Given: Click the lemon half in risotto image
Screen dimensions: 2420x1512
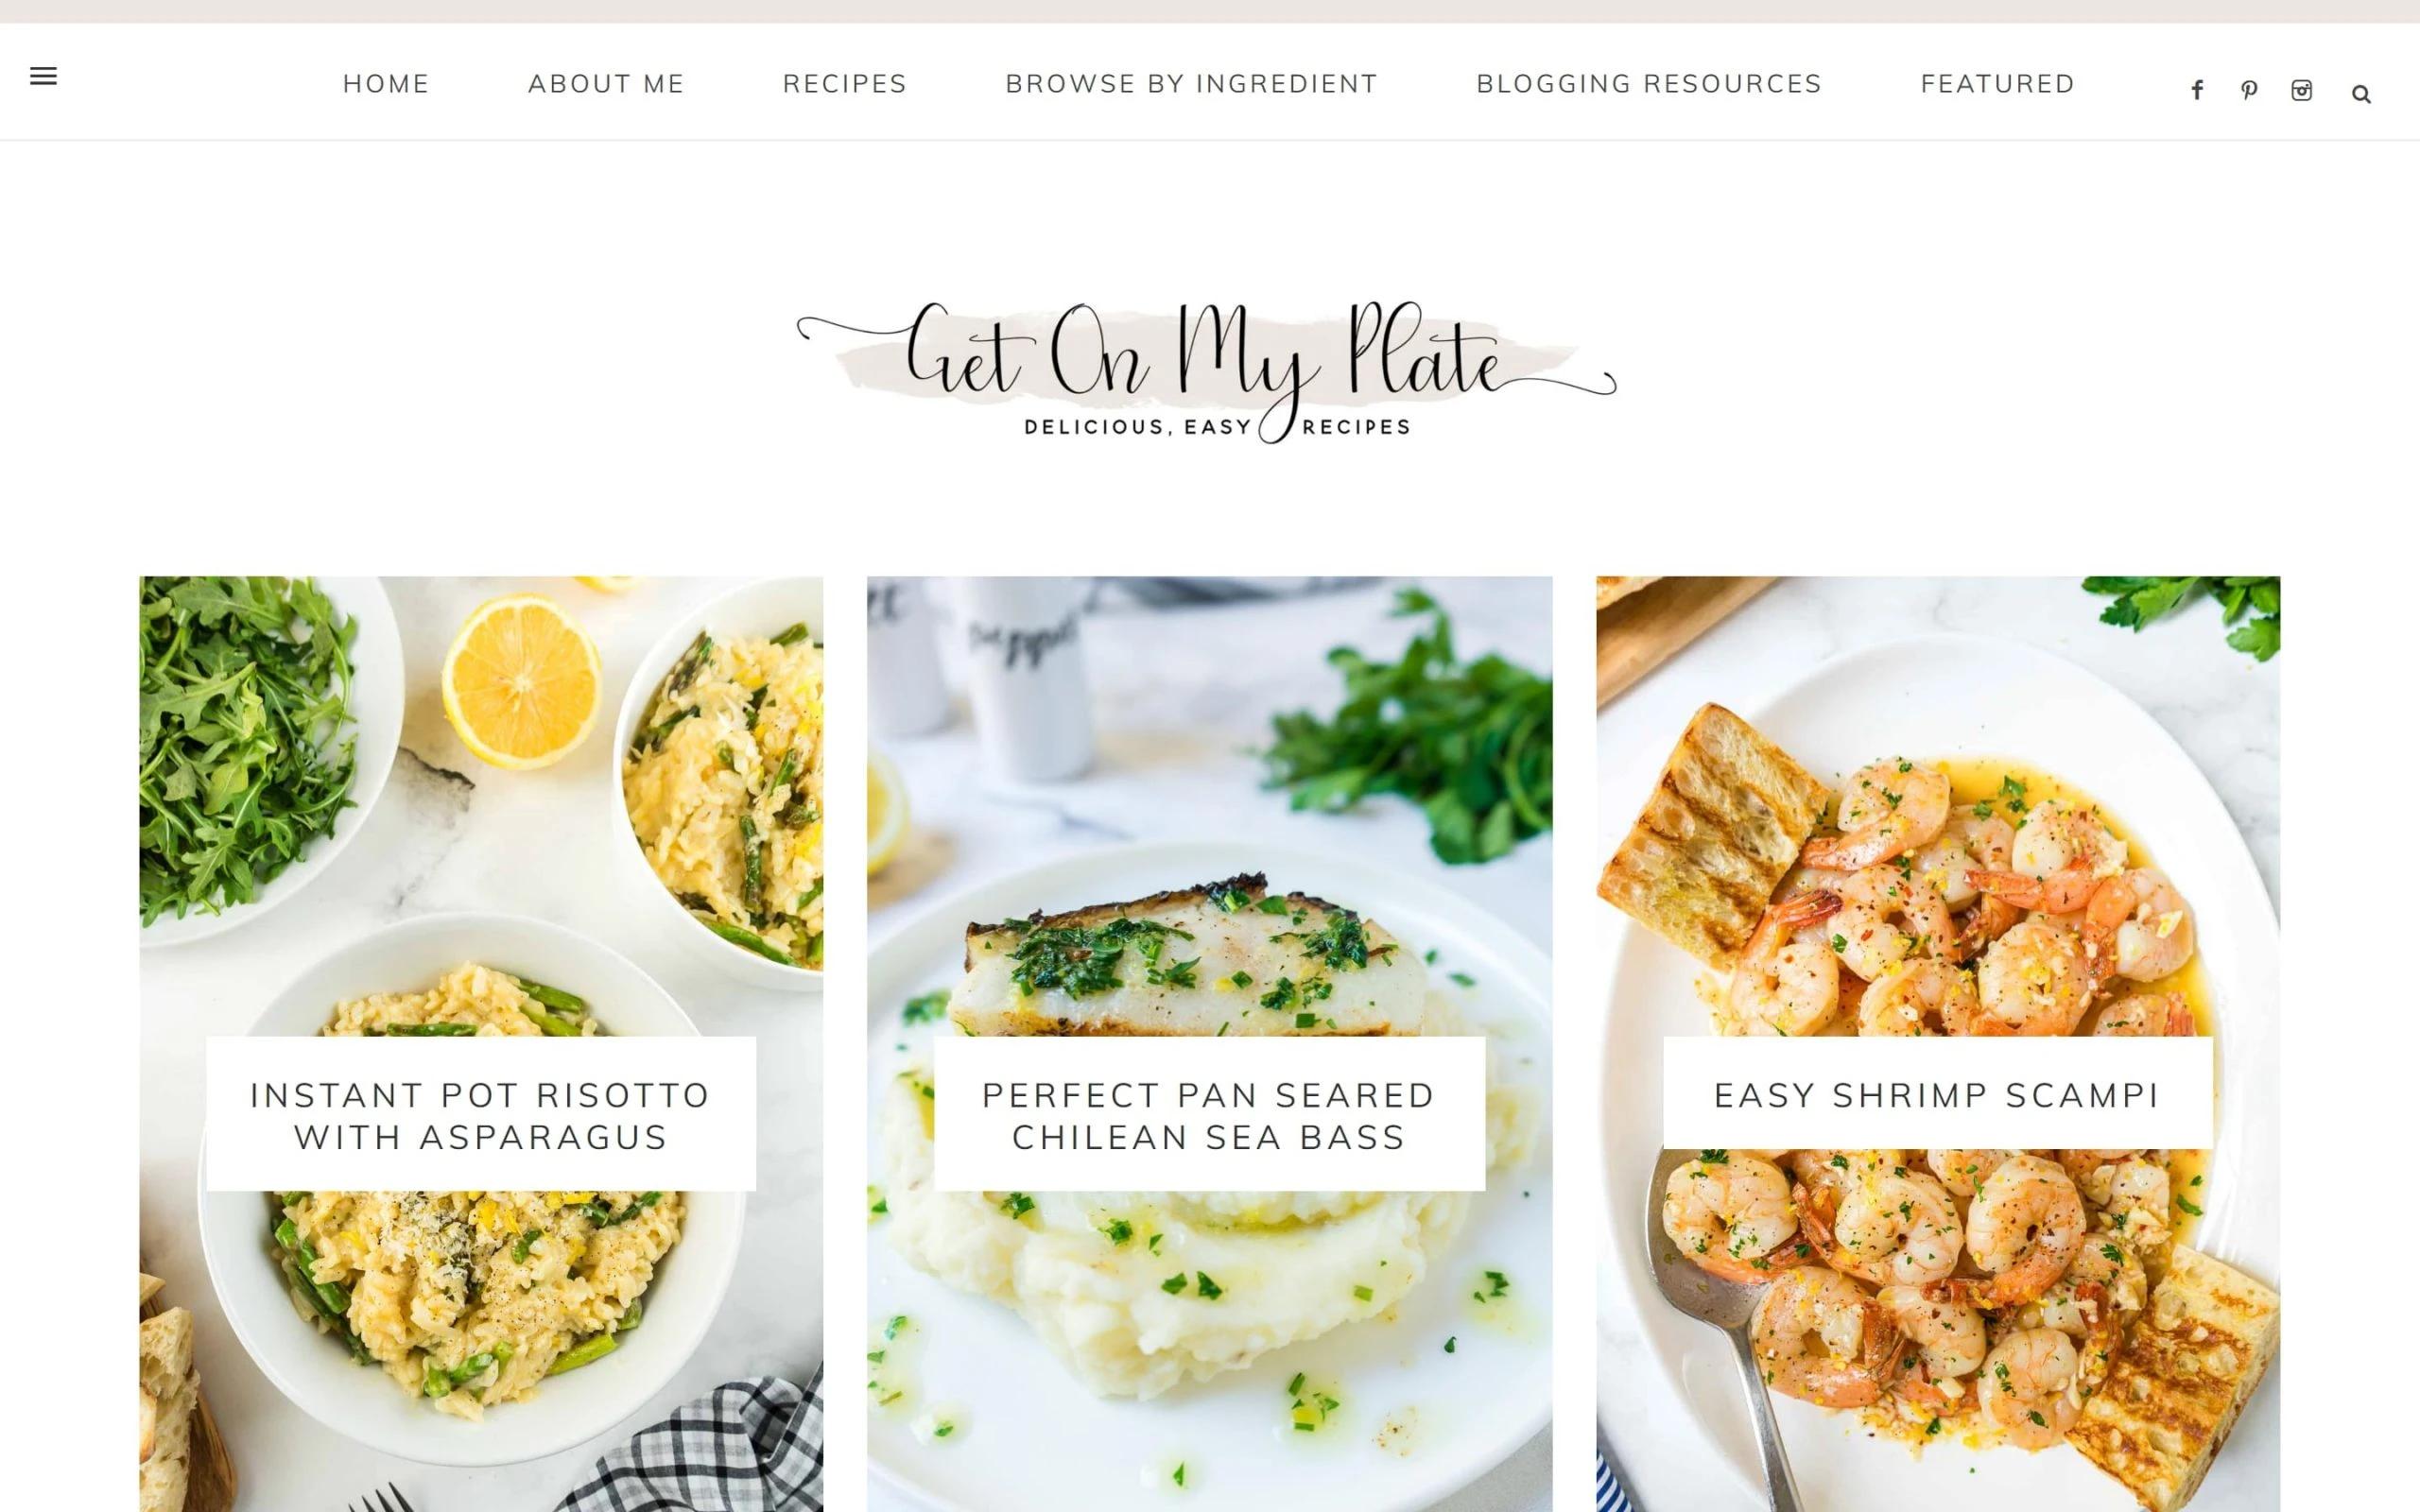Looking at the screenshot, I should [521, 681].
